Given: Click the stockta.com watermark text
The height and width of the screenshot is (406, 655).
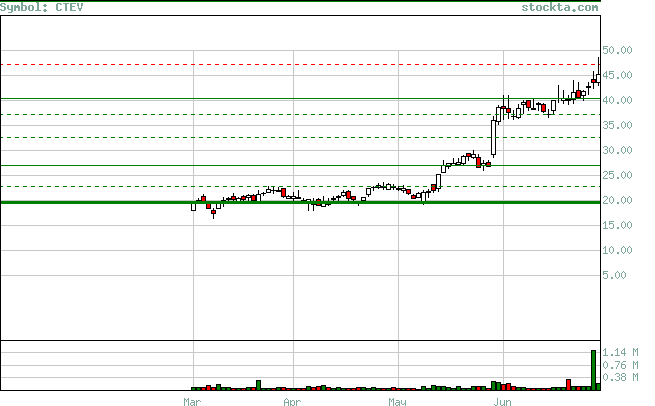Looking at the screenshot, I should (559, 7).
